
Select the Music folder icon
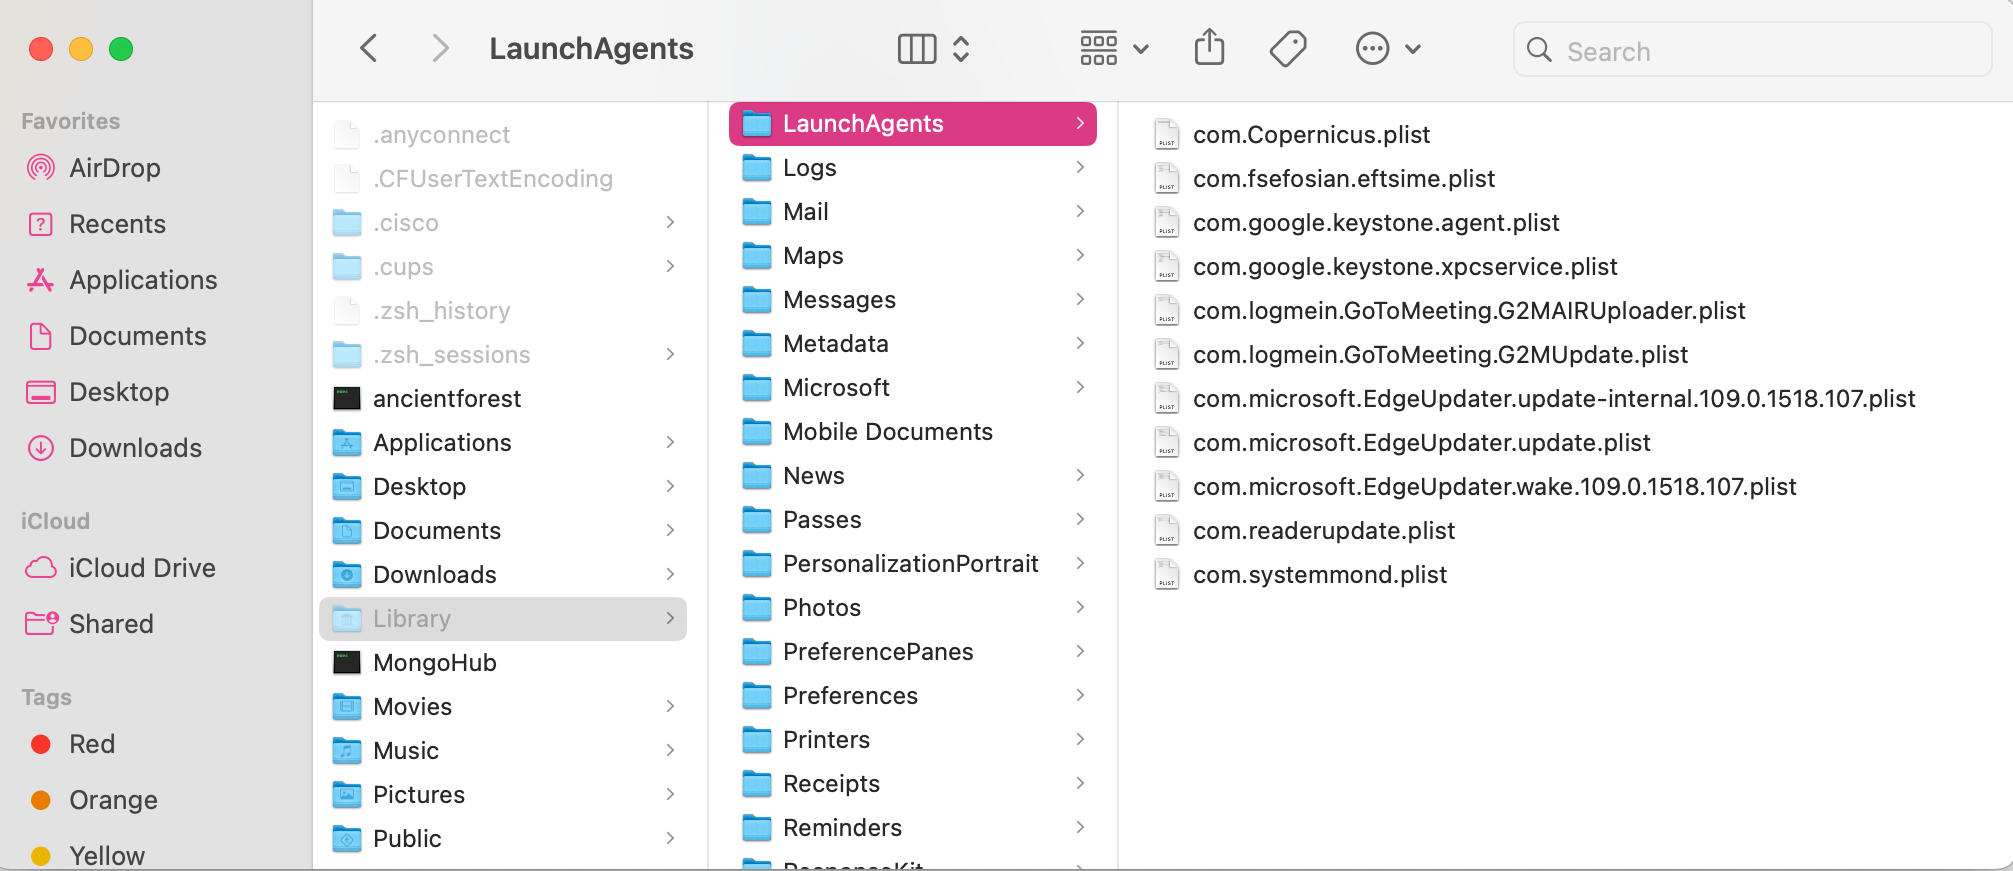point(347,751)
